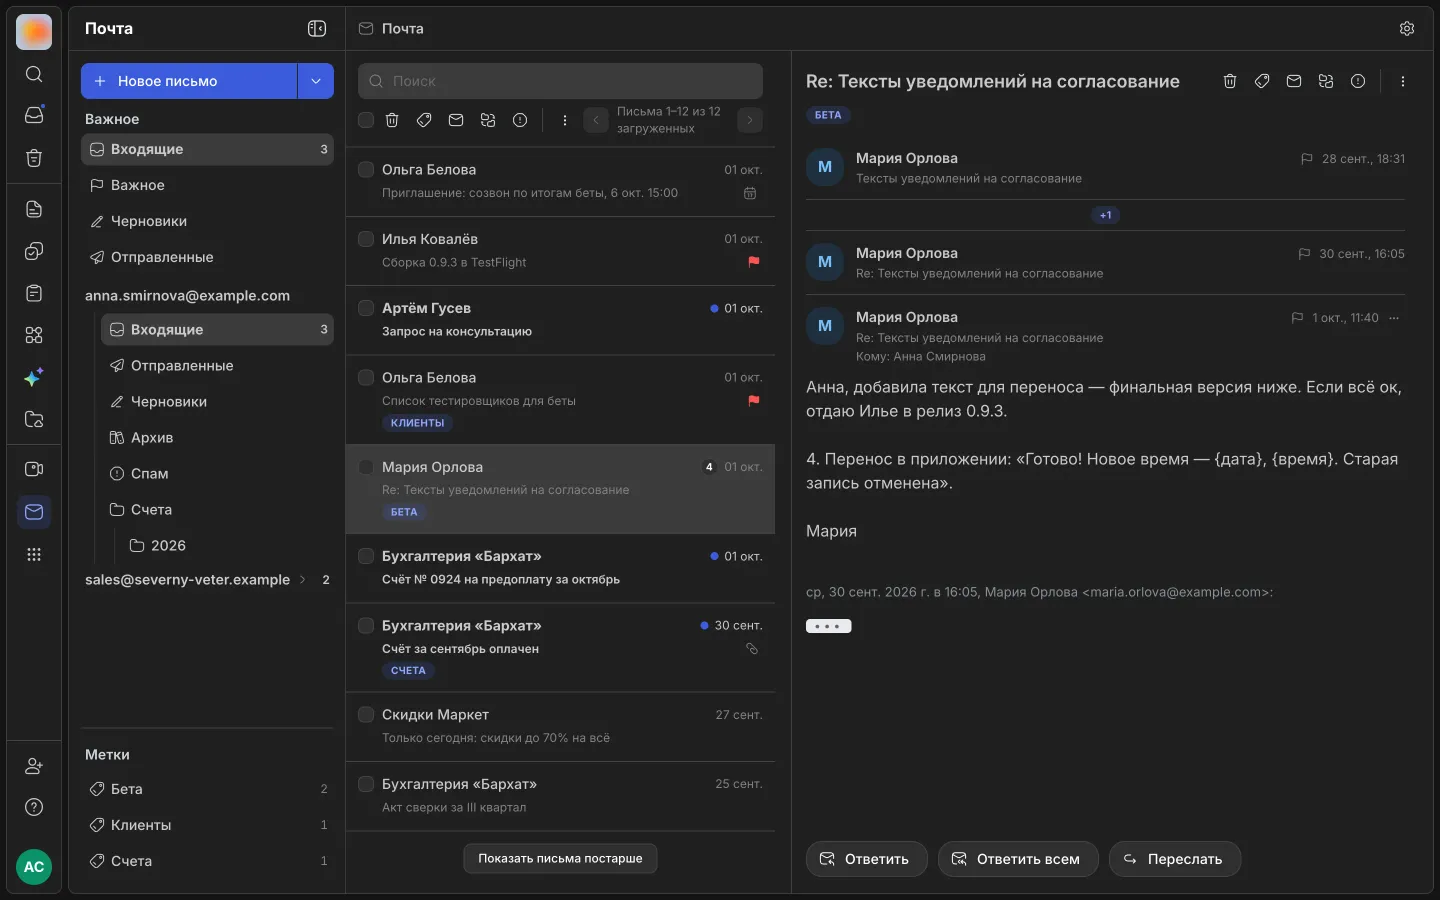Open the dropdown arrow beside Новое письмо
The image size is (1440, 900).
[x=316, y=81]
